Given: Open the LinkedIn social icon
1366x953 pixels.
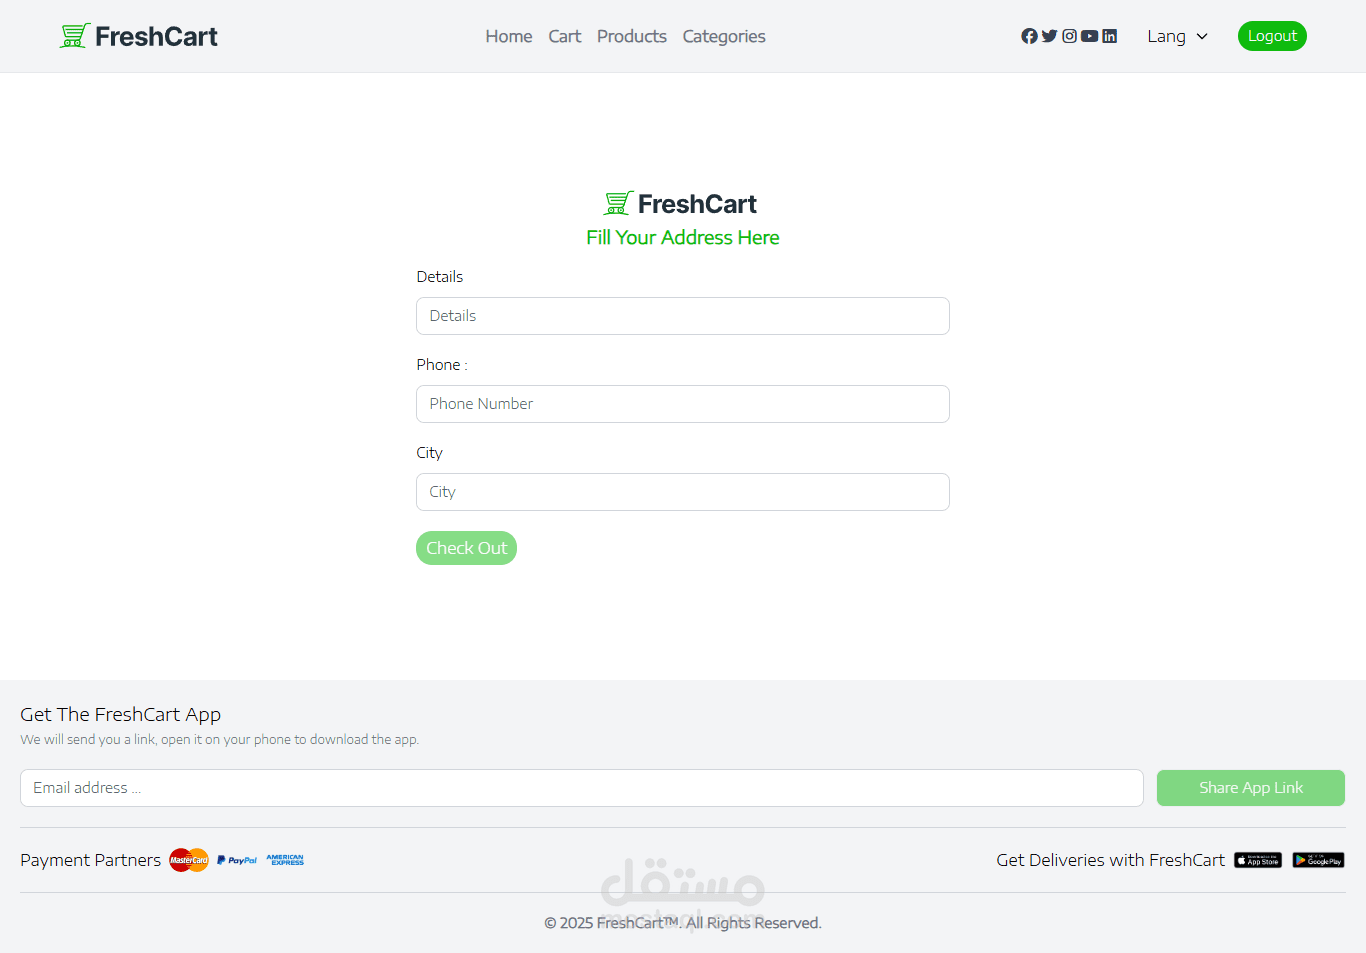Looking at the screenshot, I should tap(1109, 36).
